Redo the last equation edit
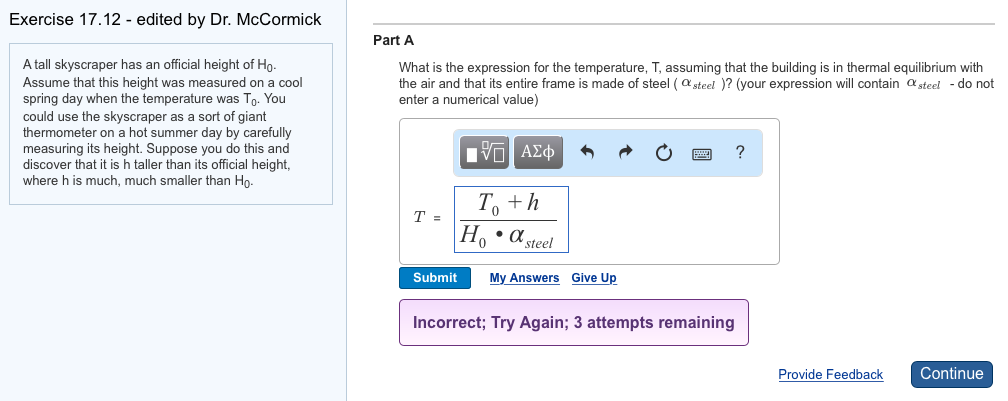The height and width of the screenshot is (401, 1008). coord(626,152)
